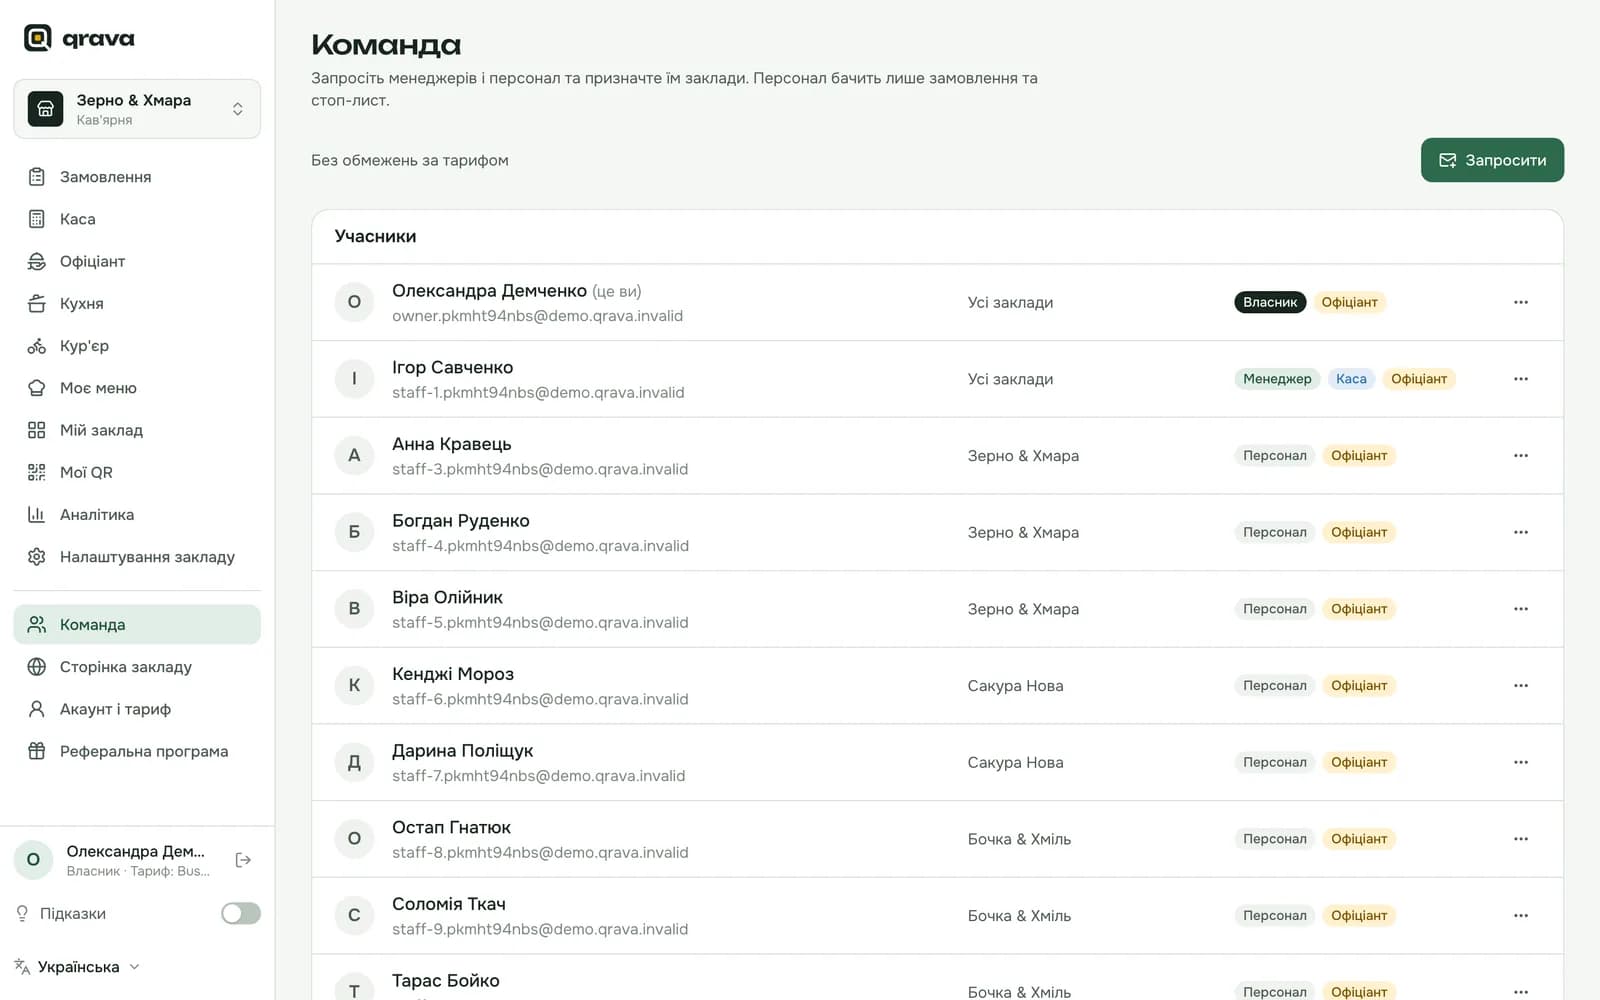Open the Каса calculator icon

click(37, 219)
